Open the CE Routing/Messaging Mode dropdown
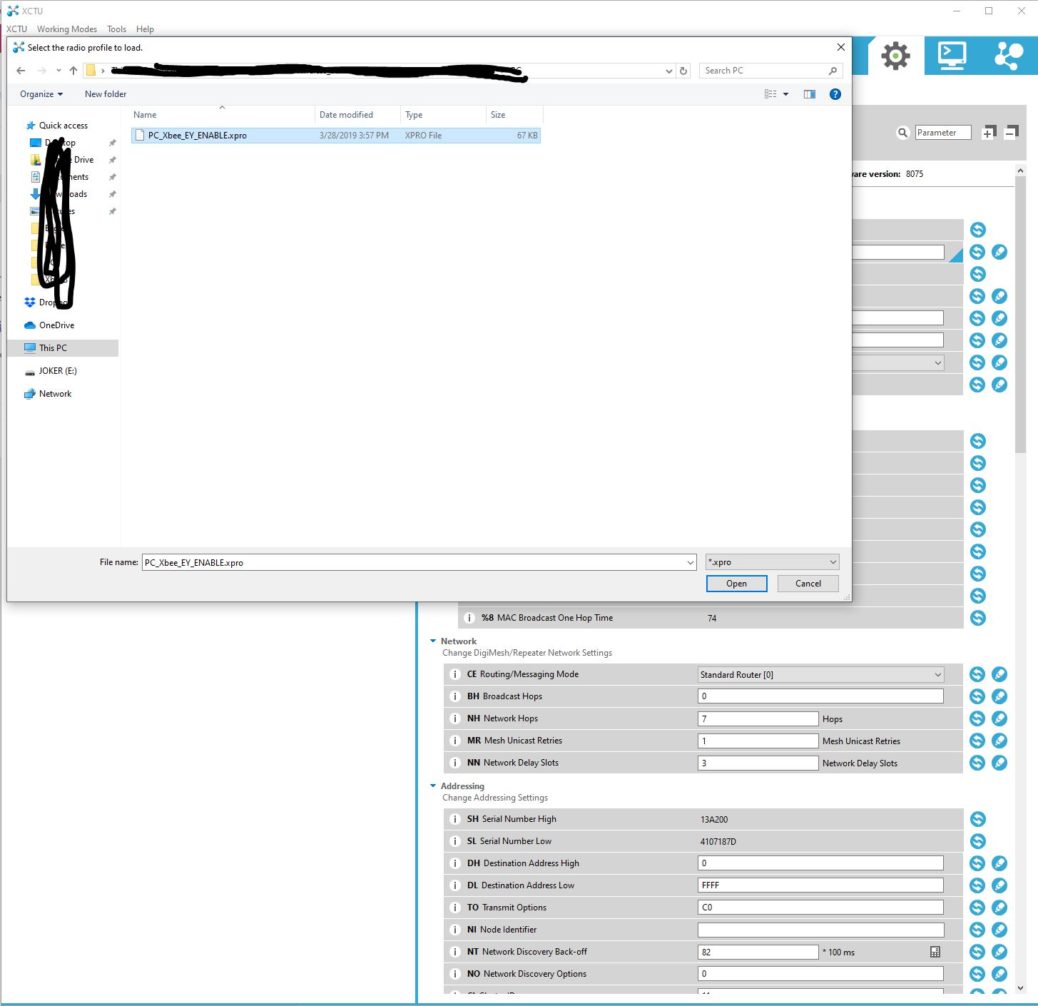 [x=938, y=674]
